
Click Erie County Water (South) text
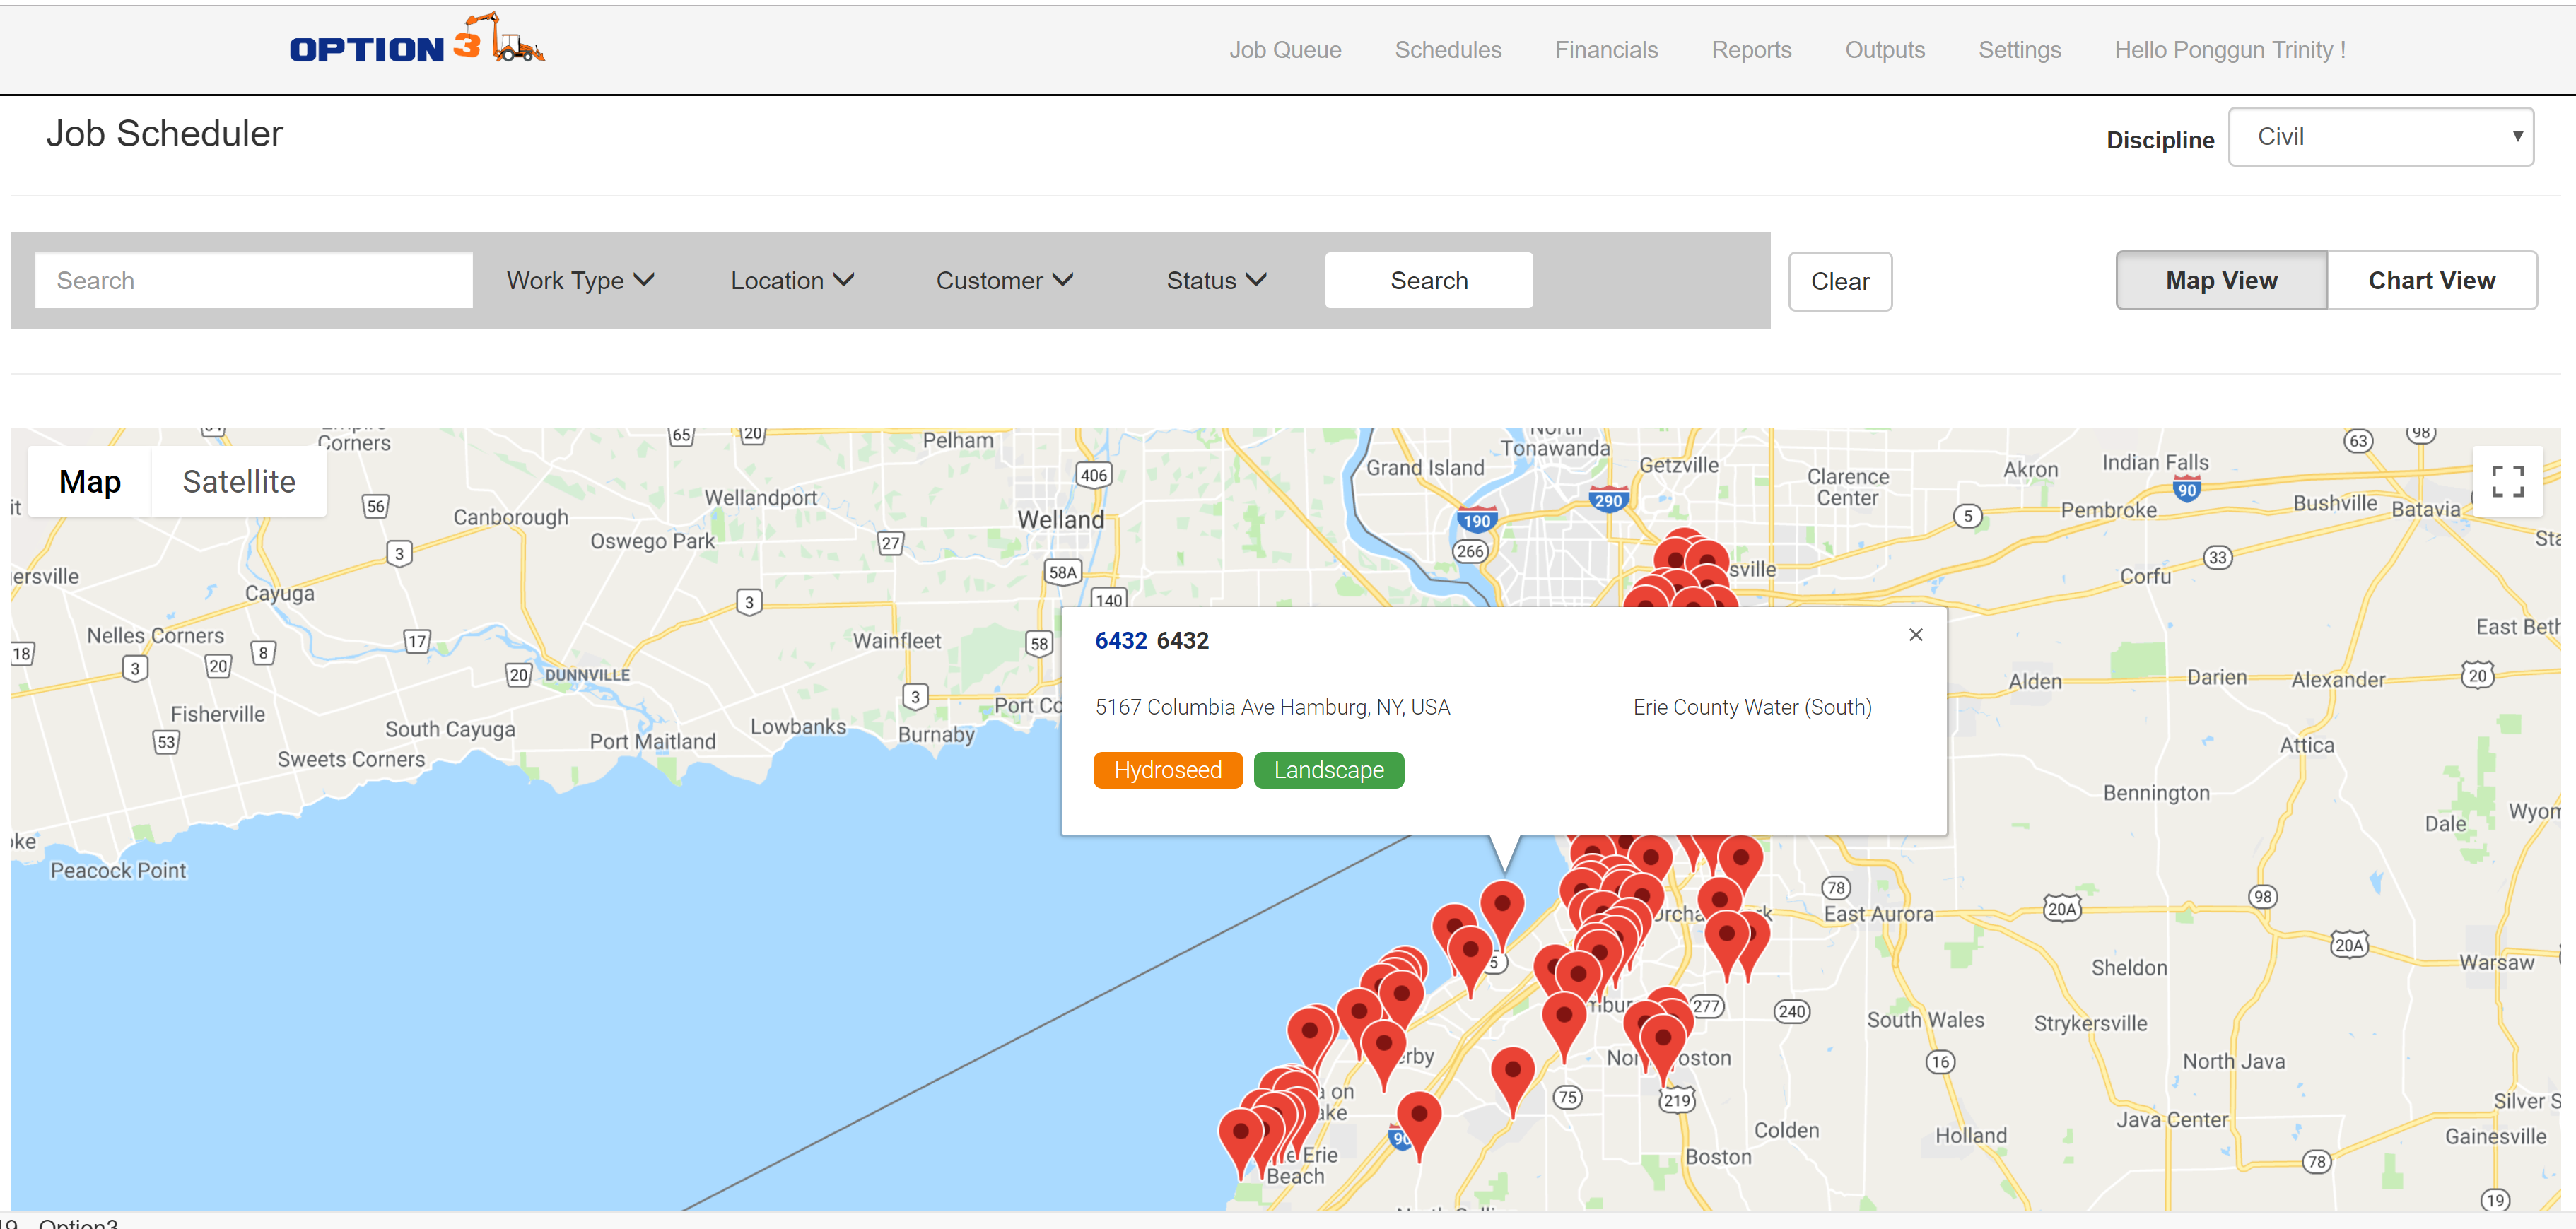[1751, 708]
